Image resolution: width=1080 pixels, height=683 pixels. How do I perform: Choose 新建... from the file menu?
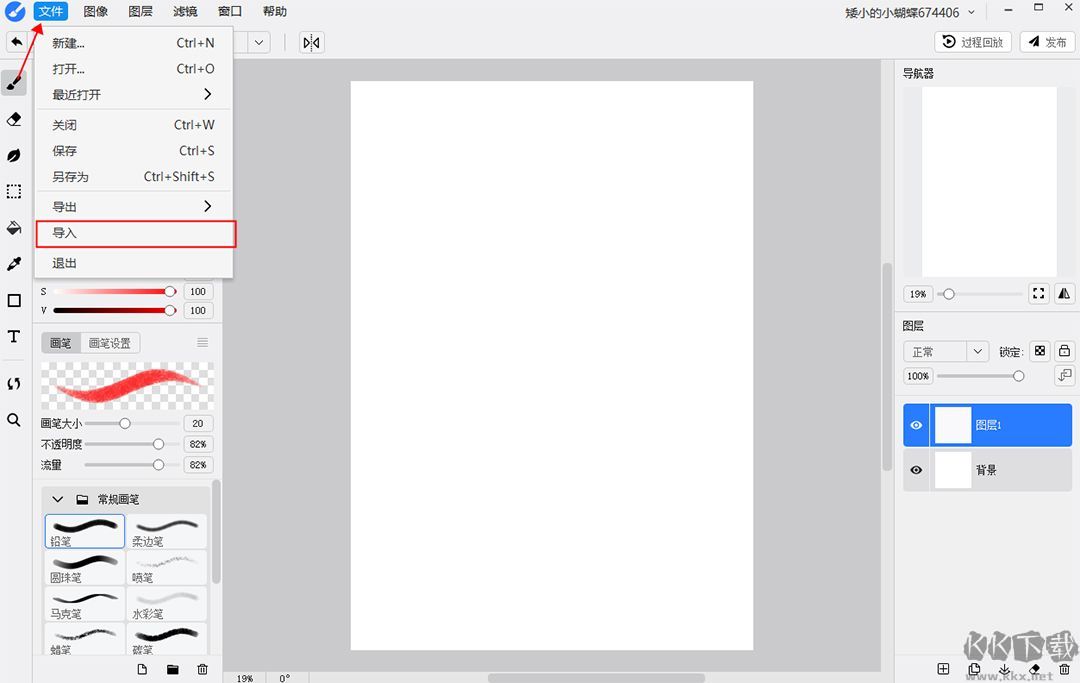[134, 43]
